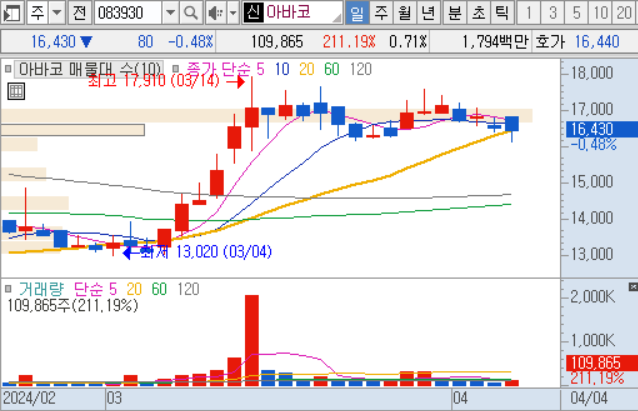638x411 pixels.
Task: Close the volume panel with the x icon
Action: [633, 287]
